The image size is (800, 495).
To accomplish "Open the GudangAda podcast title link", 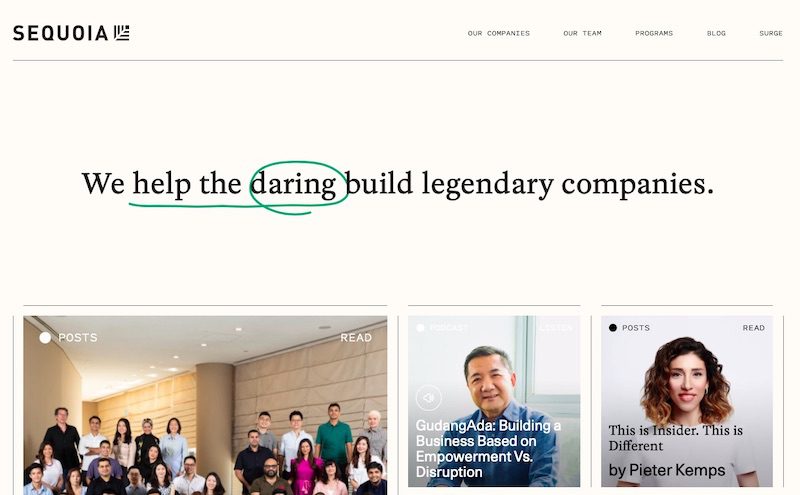I will pyautogui.click(x=488, y=449).
